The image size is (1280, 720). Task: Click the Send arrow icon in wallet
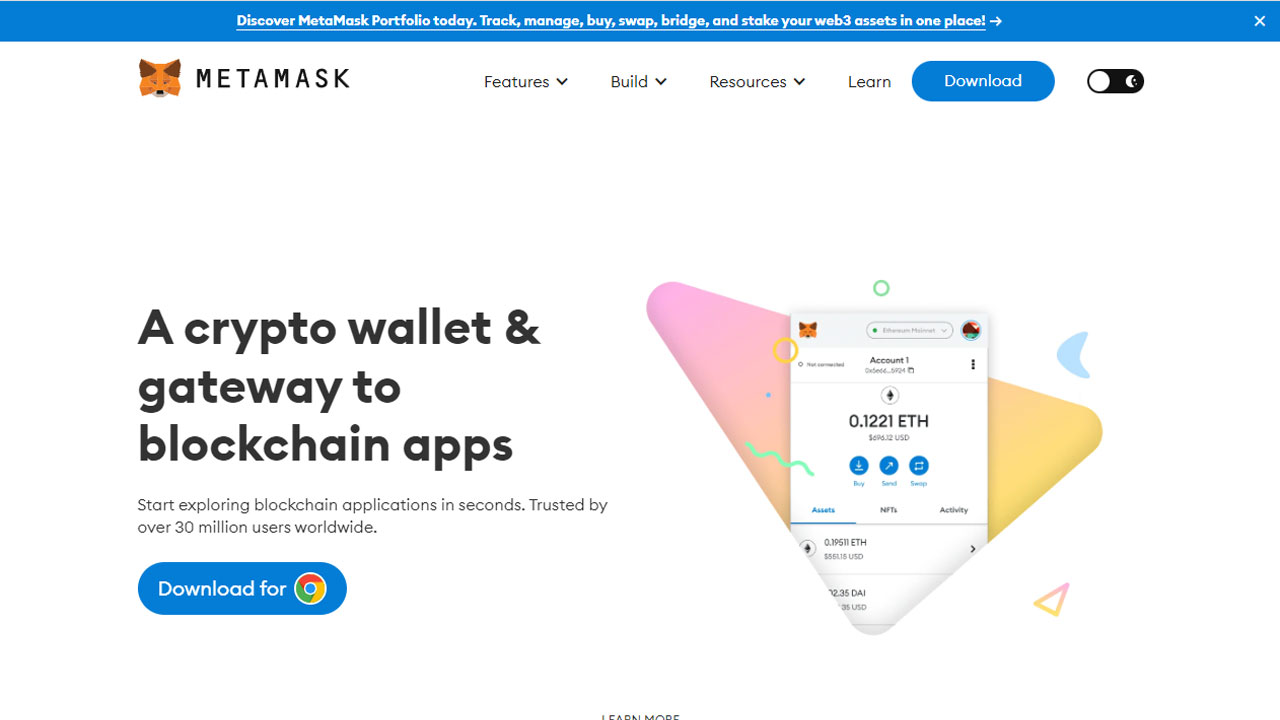pos(889,466)
